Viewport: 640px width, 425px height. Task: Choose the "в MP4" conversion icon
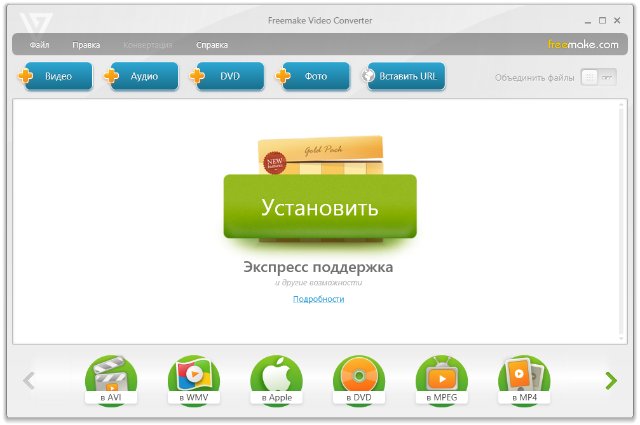[x=524, y=380]
